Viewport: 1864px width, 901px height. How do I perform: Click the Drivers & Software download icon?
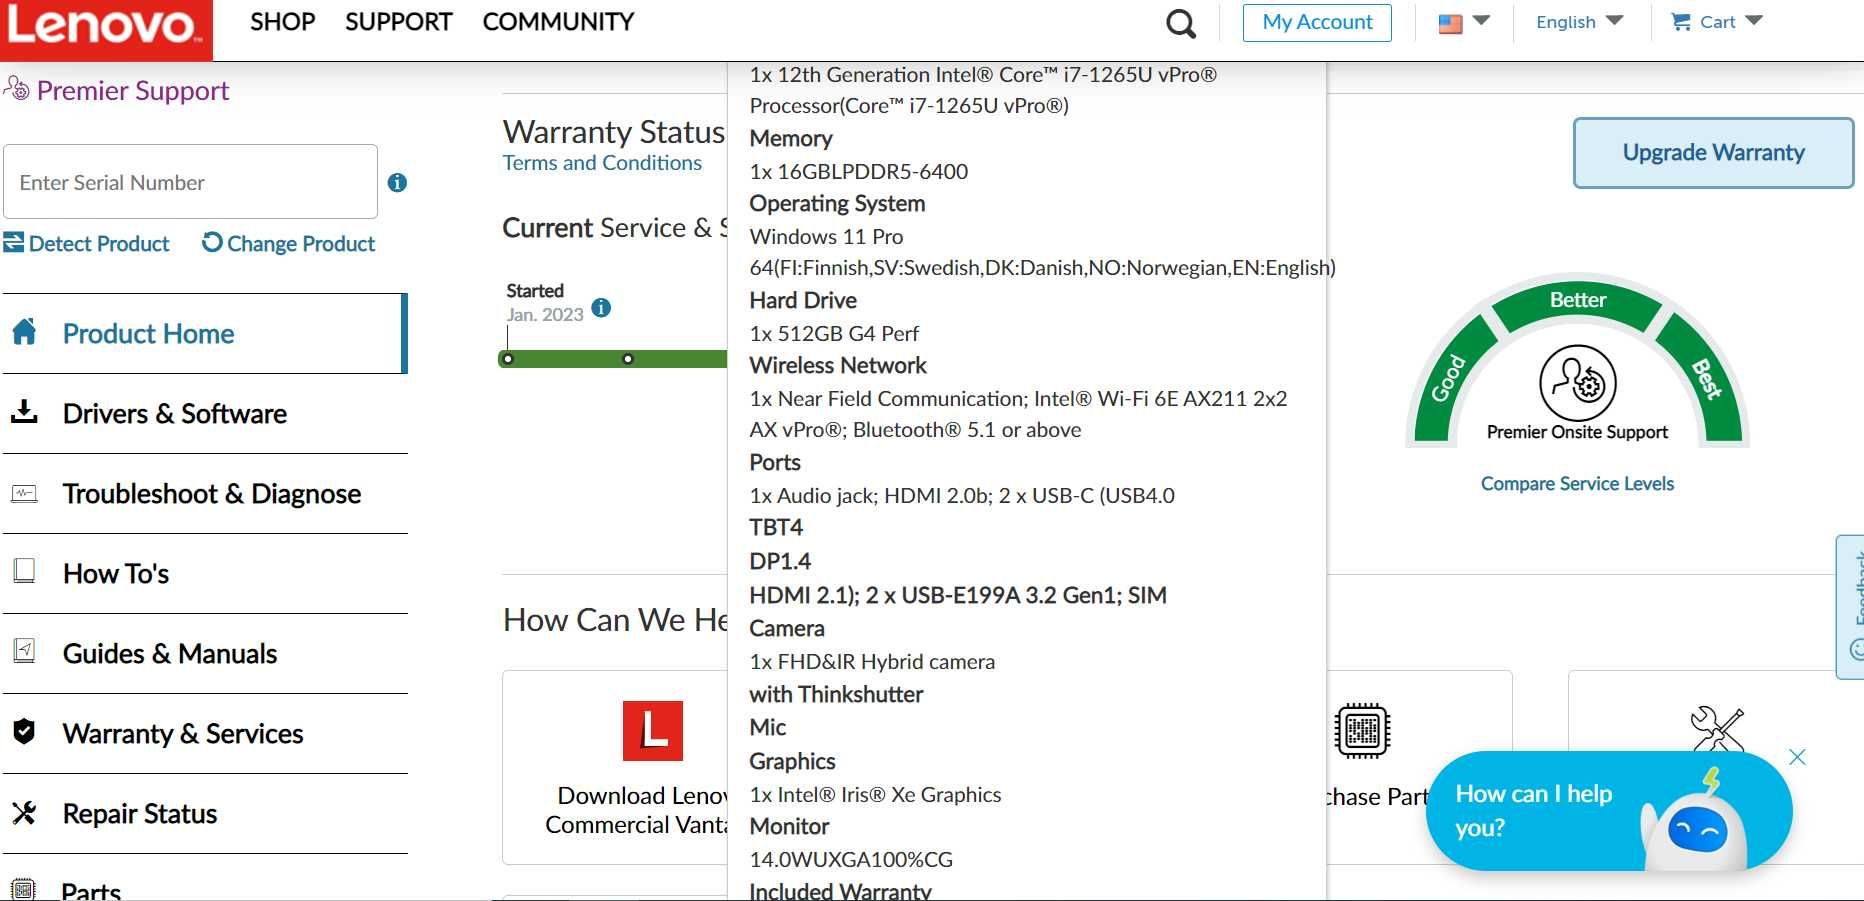(24, 411)
